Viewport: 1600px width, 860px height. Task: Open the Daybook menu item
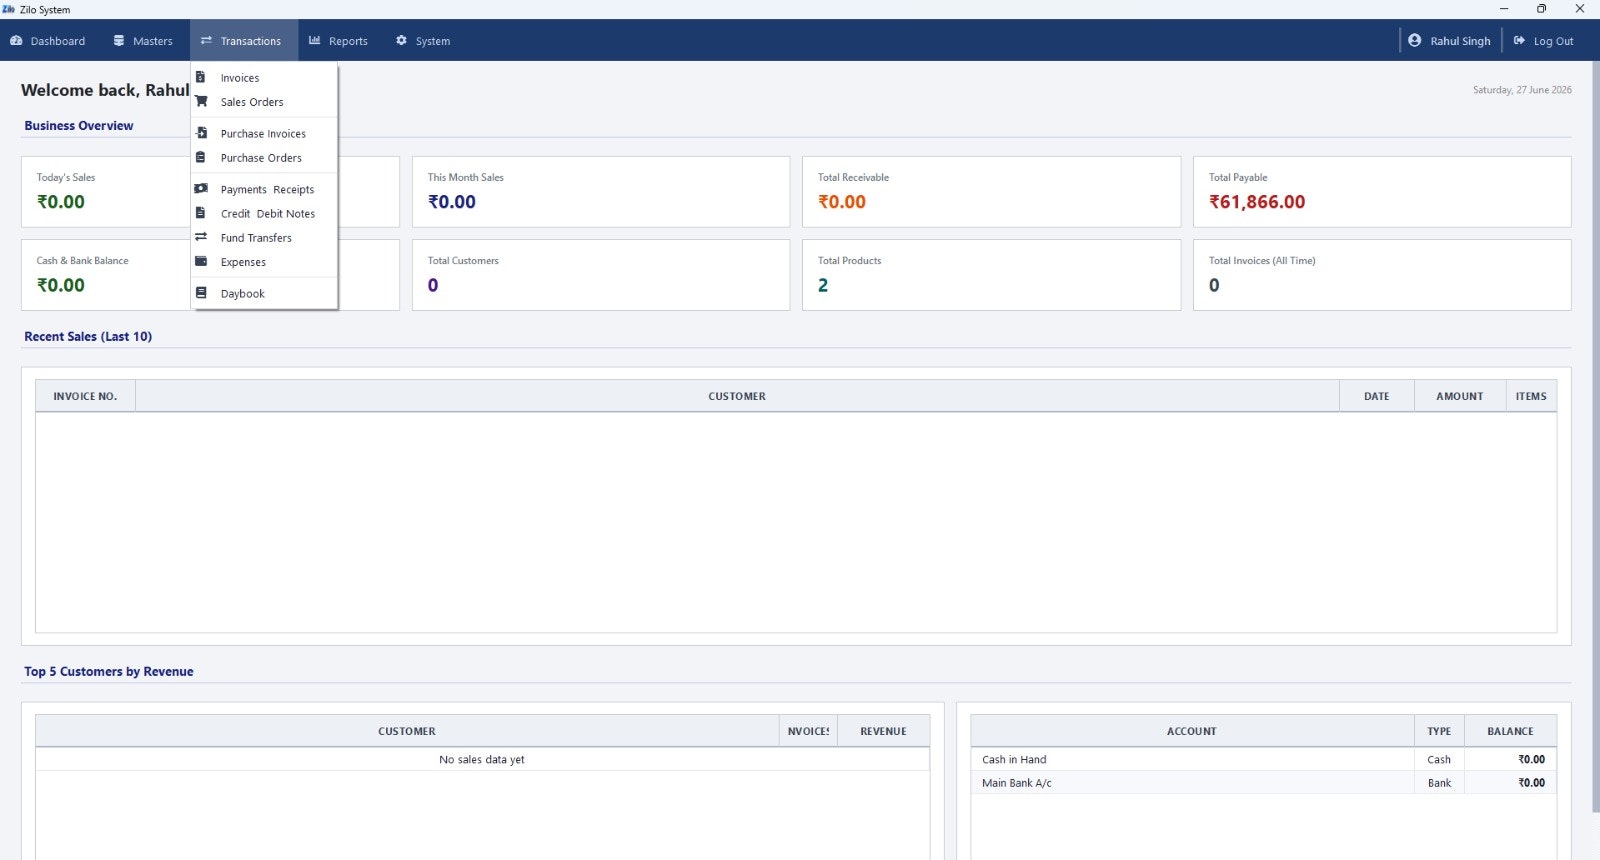click(x=264, y=293)
